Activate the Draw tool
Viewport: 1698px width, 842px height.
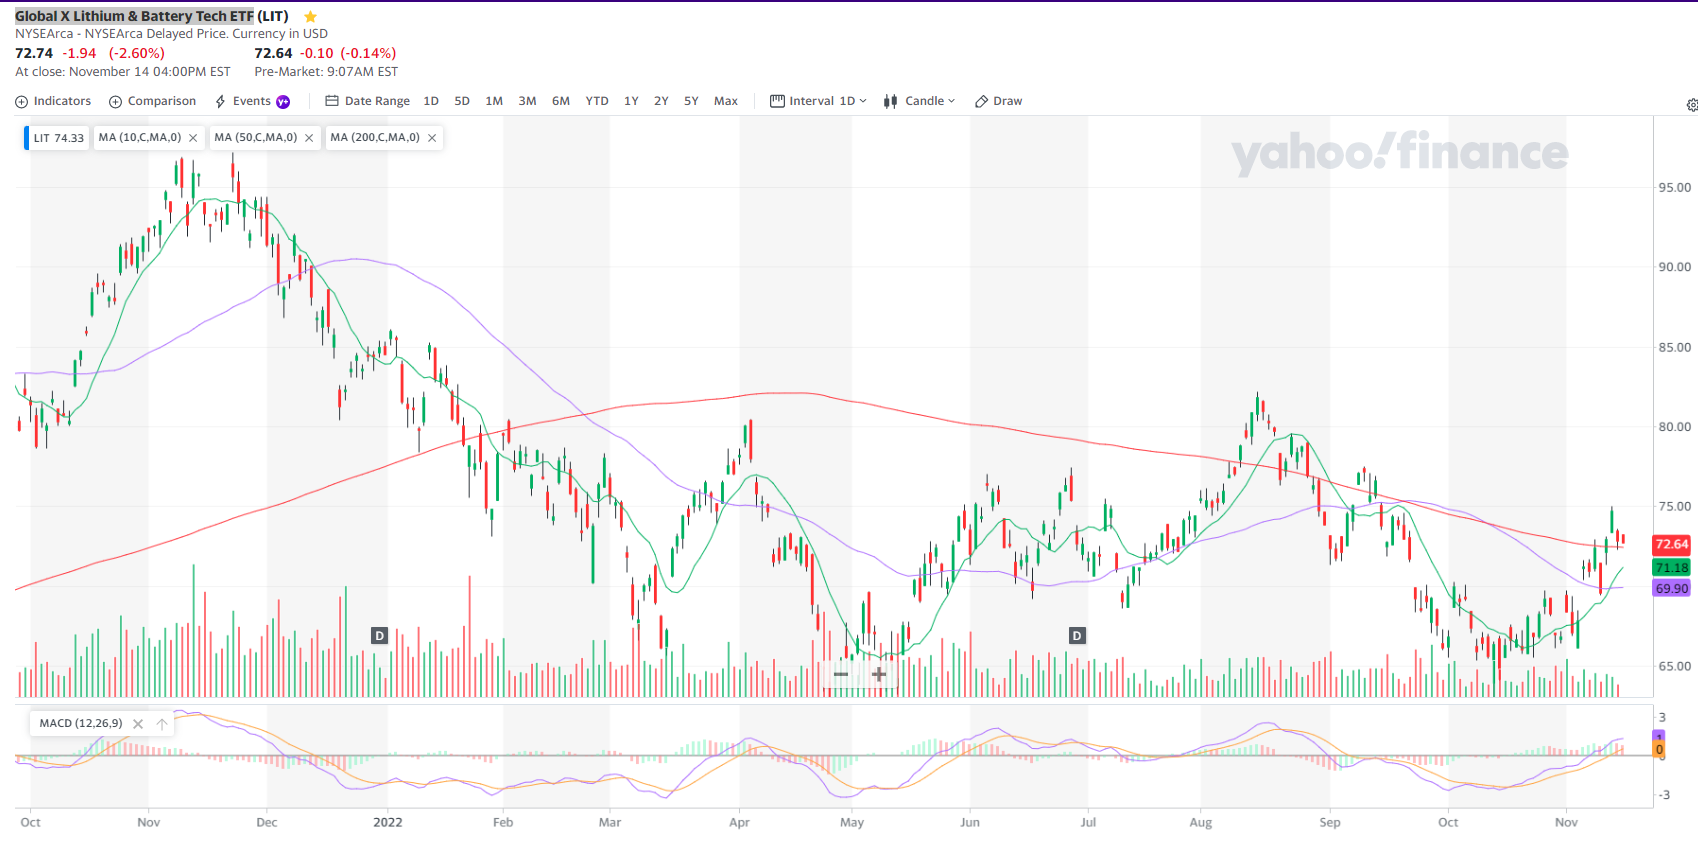pyautogui.click(x=998, y=101)
